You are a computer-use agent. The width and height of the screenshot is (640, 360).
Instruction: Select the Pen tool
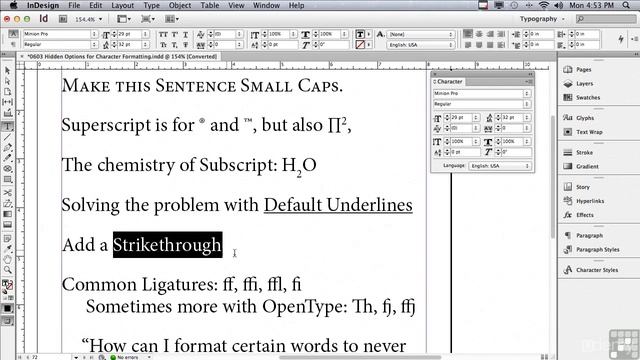click(7, 148)
